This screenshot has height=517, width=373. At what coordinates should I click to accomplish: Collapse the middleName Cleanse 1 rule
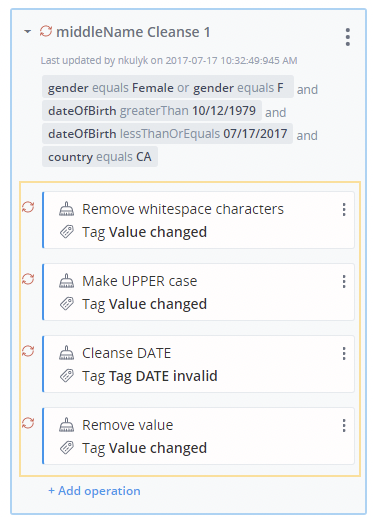click(x=28, y=32)
